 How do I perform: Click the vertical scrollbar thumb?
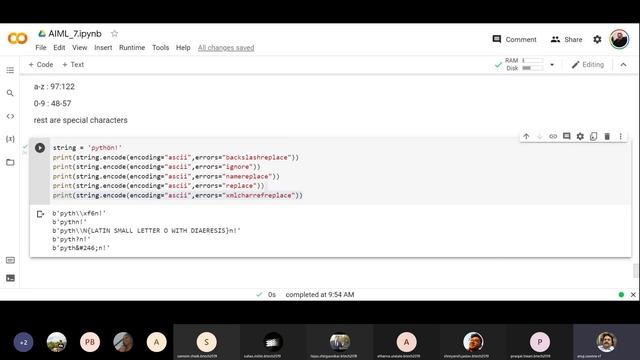pos(635,271)
